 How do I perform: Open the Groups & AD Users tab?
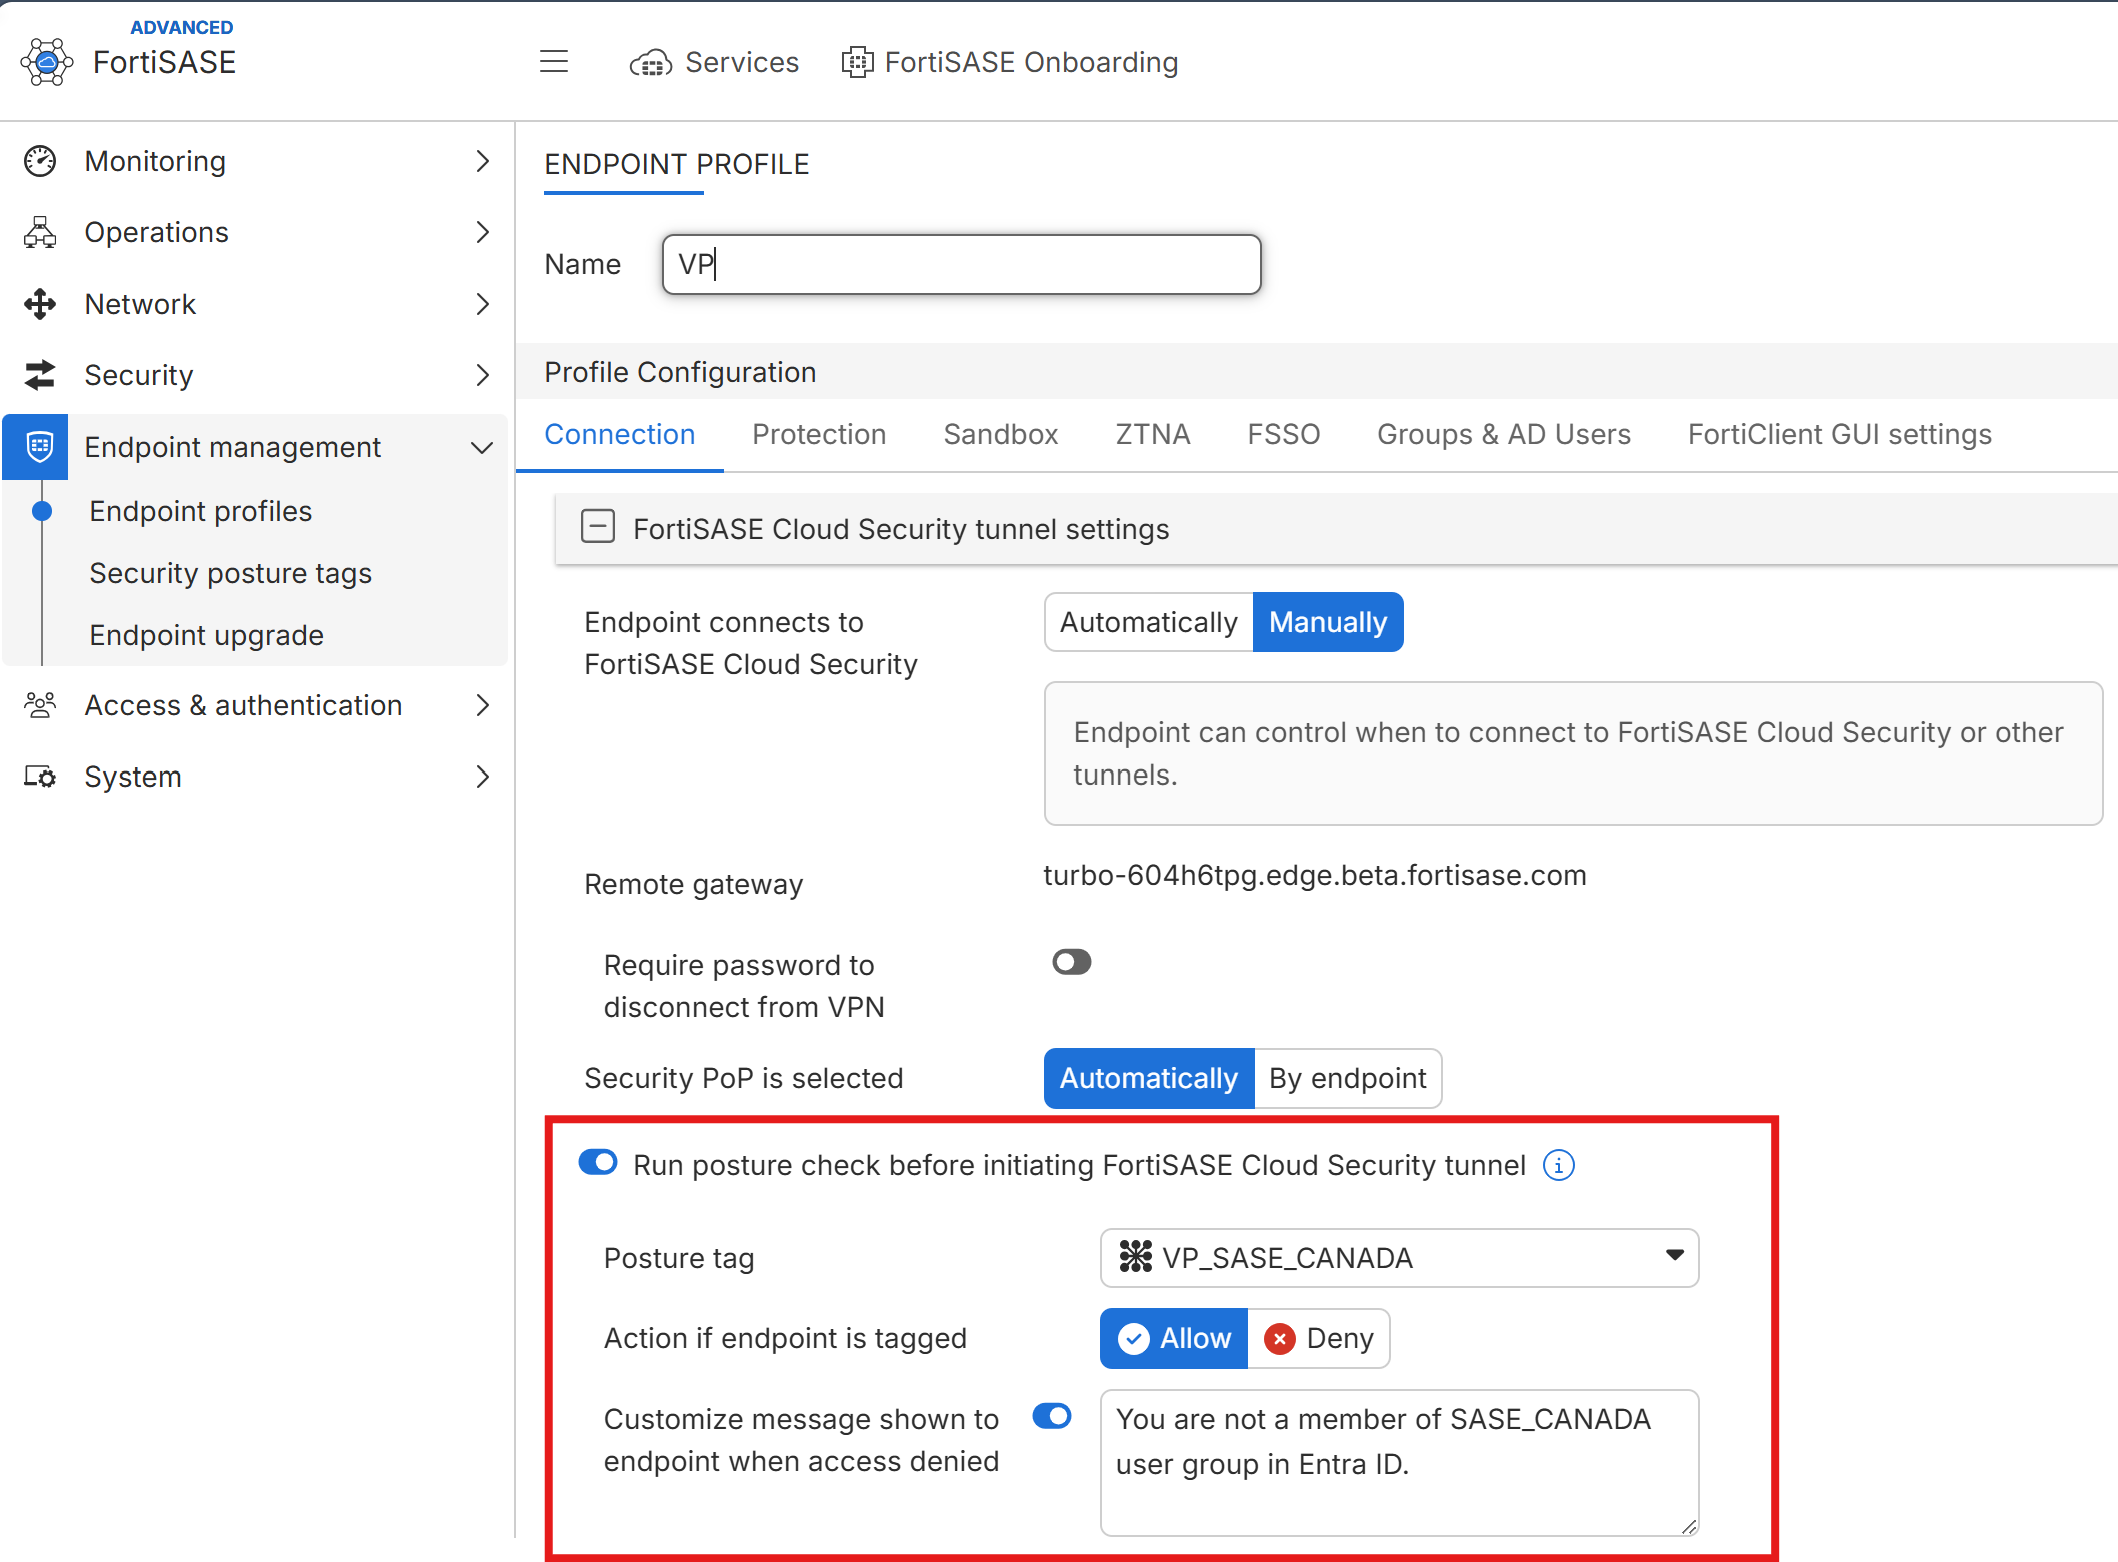1503,434
